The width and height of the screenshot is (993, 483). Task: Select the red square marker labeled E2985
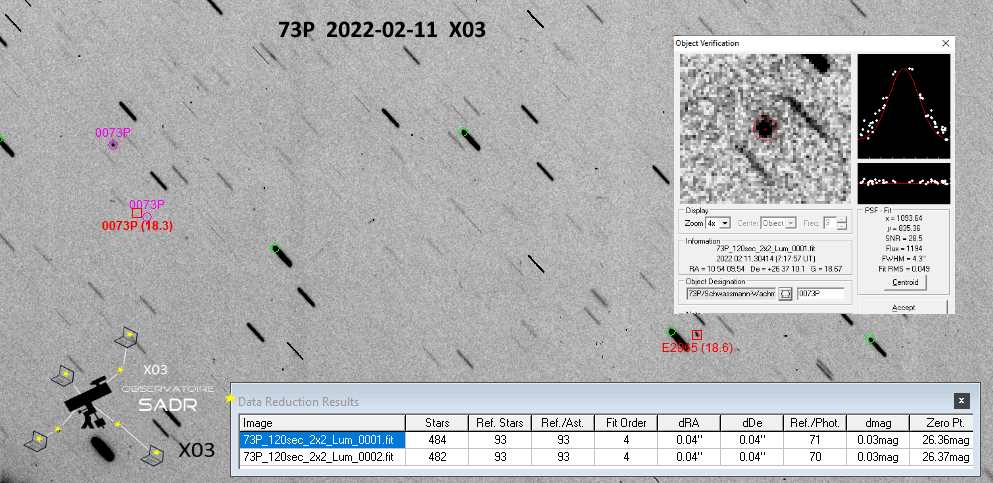[697, 334]
